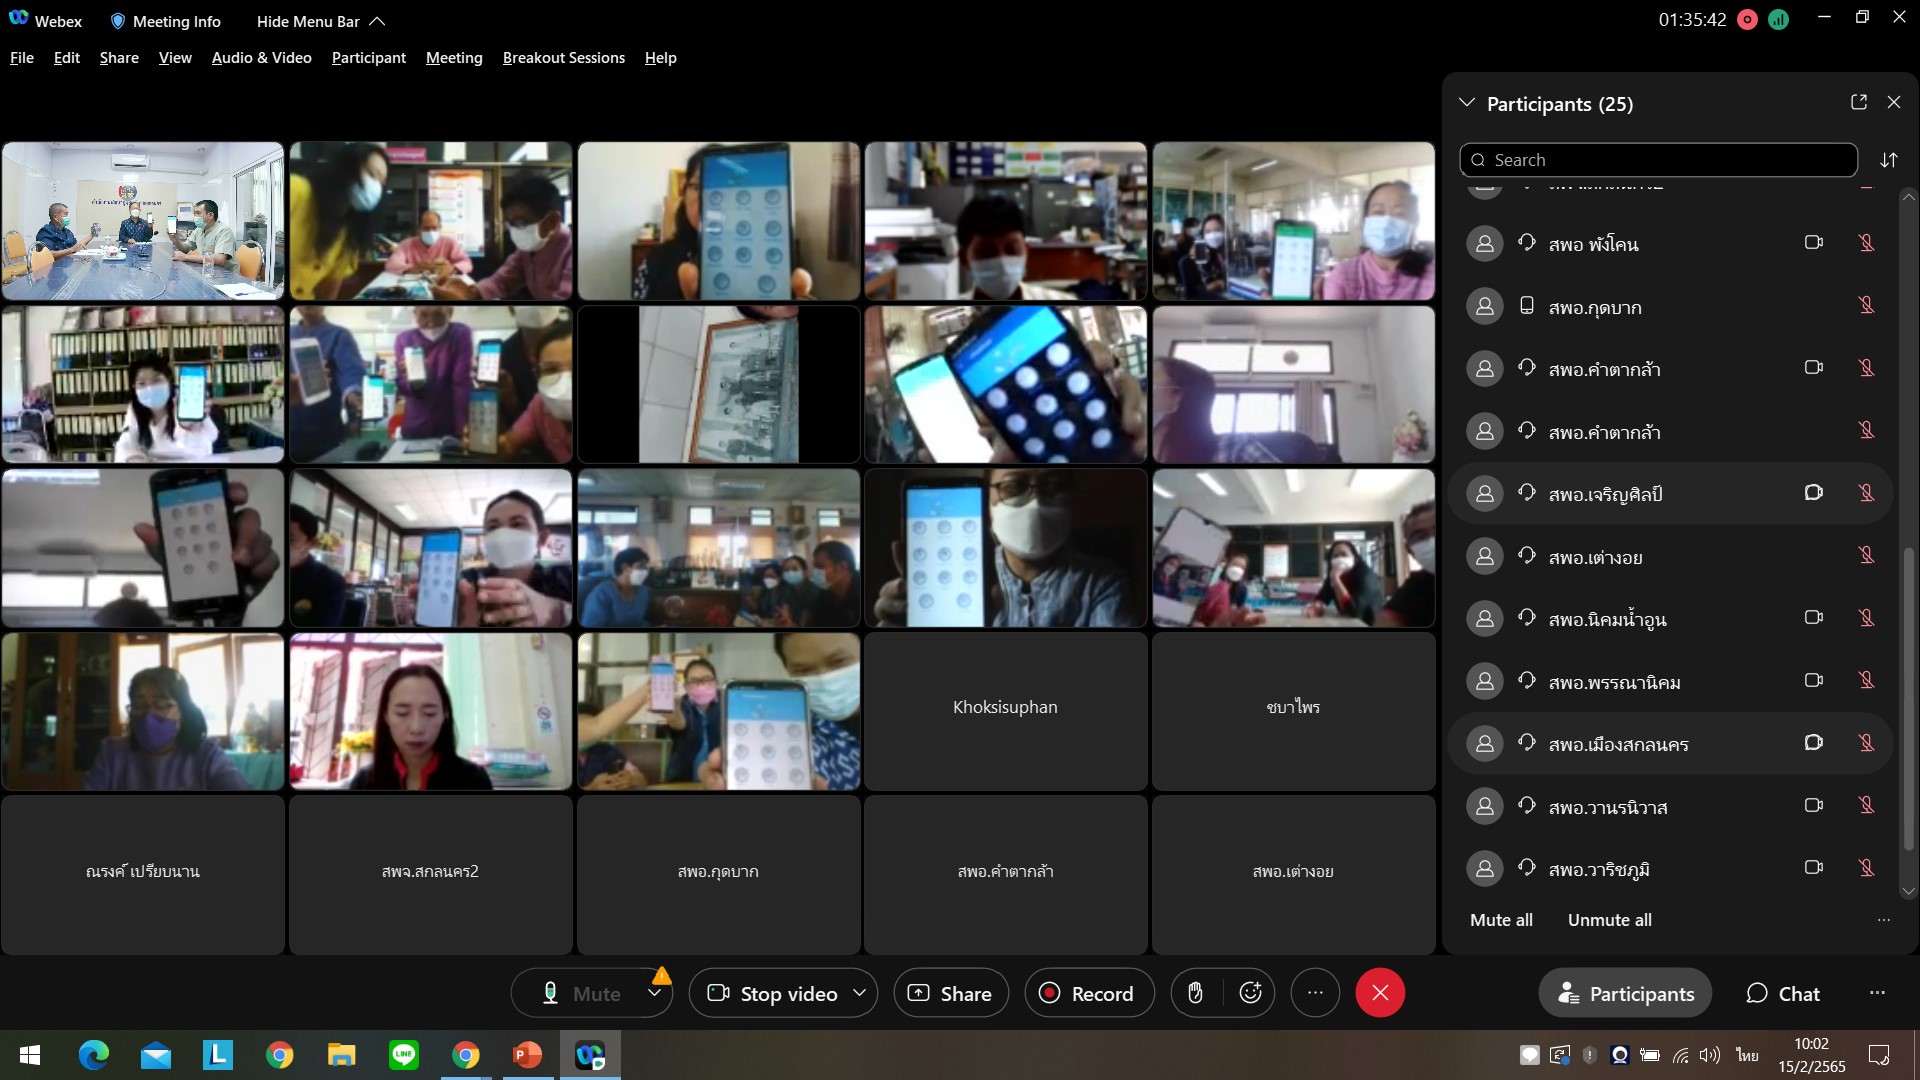Click the camera icon for สพอ.เมืองสกลนคร

(x=1814, y=743)
